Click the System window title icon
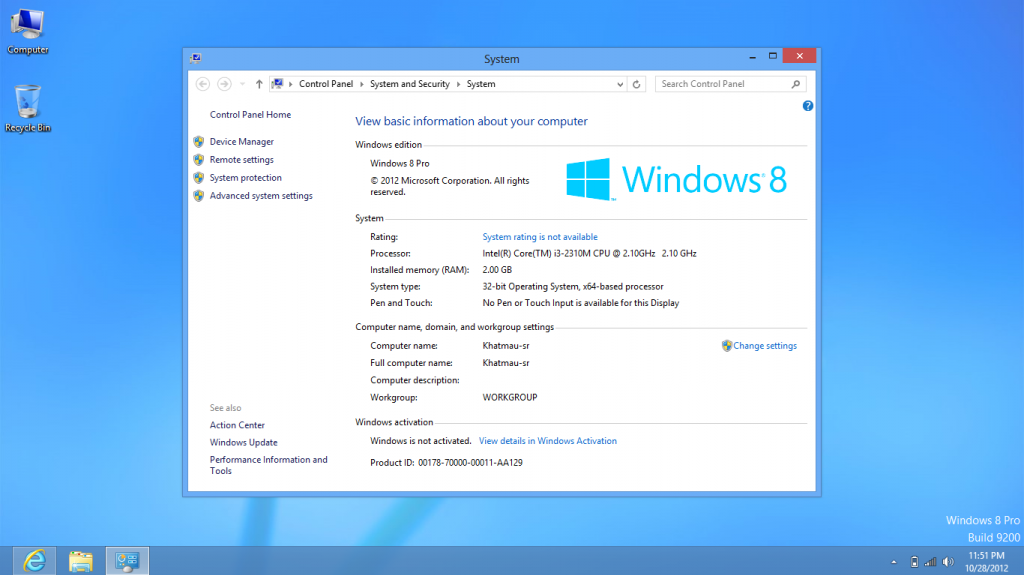Viewport: 1024px width, 575px height. 195,58
